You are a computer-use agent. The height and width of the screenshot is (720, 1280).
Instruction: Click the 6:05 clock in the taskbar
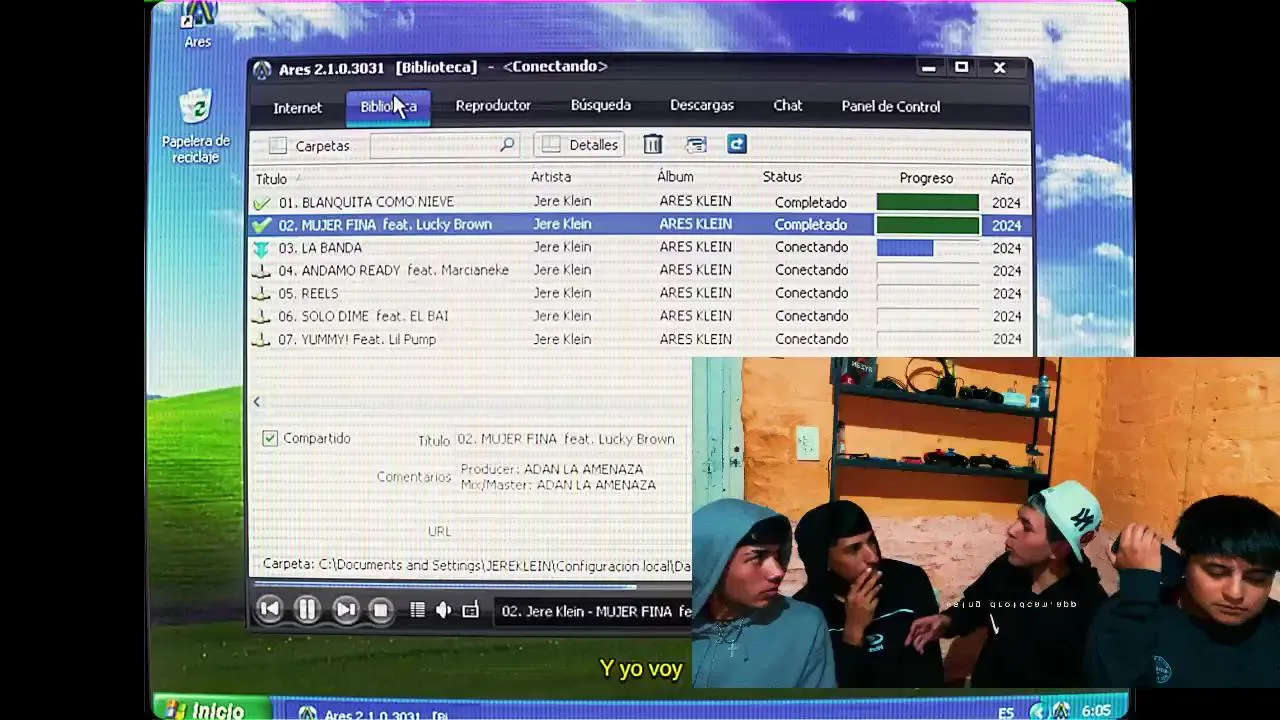(x=1097, y=711)
